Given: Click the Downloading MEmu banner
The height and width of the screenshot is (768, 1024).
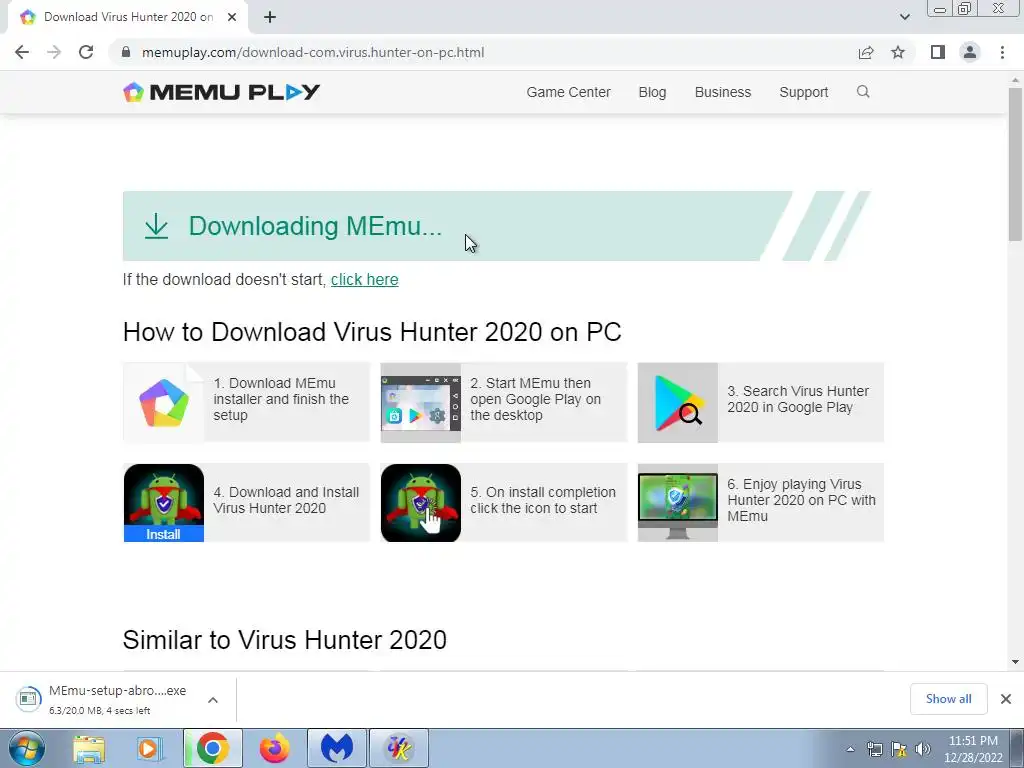Looking at the screenshot, I should click(x=496, y=226).
